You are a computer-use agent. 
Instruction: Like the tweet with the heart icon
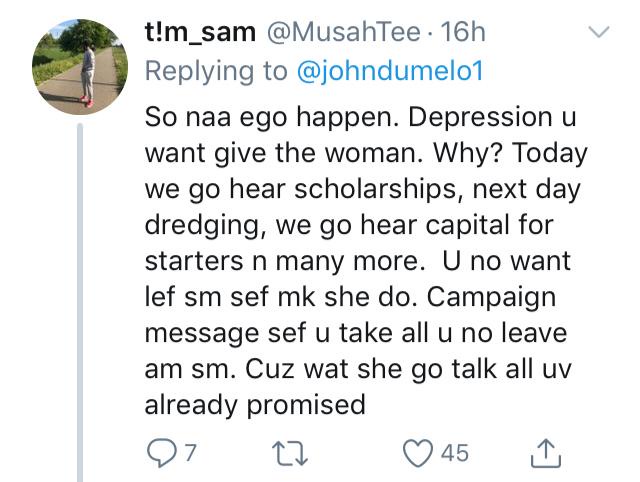[416, 452]
